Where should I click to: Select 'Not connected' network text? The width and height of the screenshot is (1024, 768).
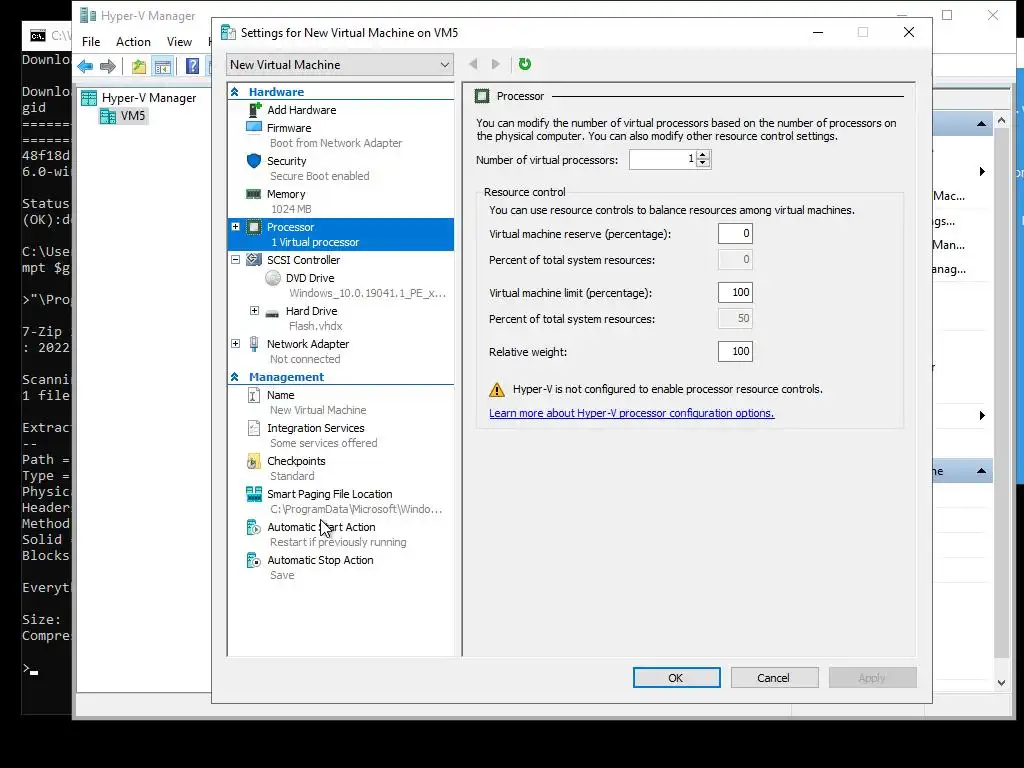[x=305, y=359]
